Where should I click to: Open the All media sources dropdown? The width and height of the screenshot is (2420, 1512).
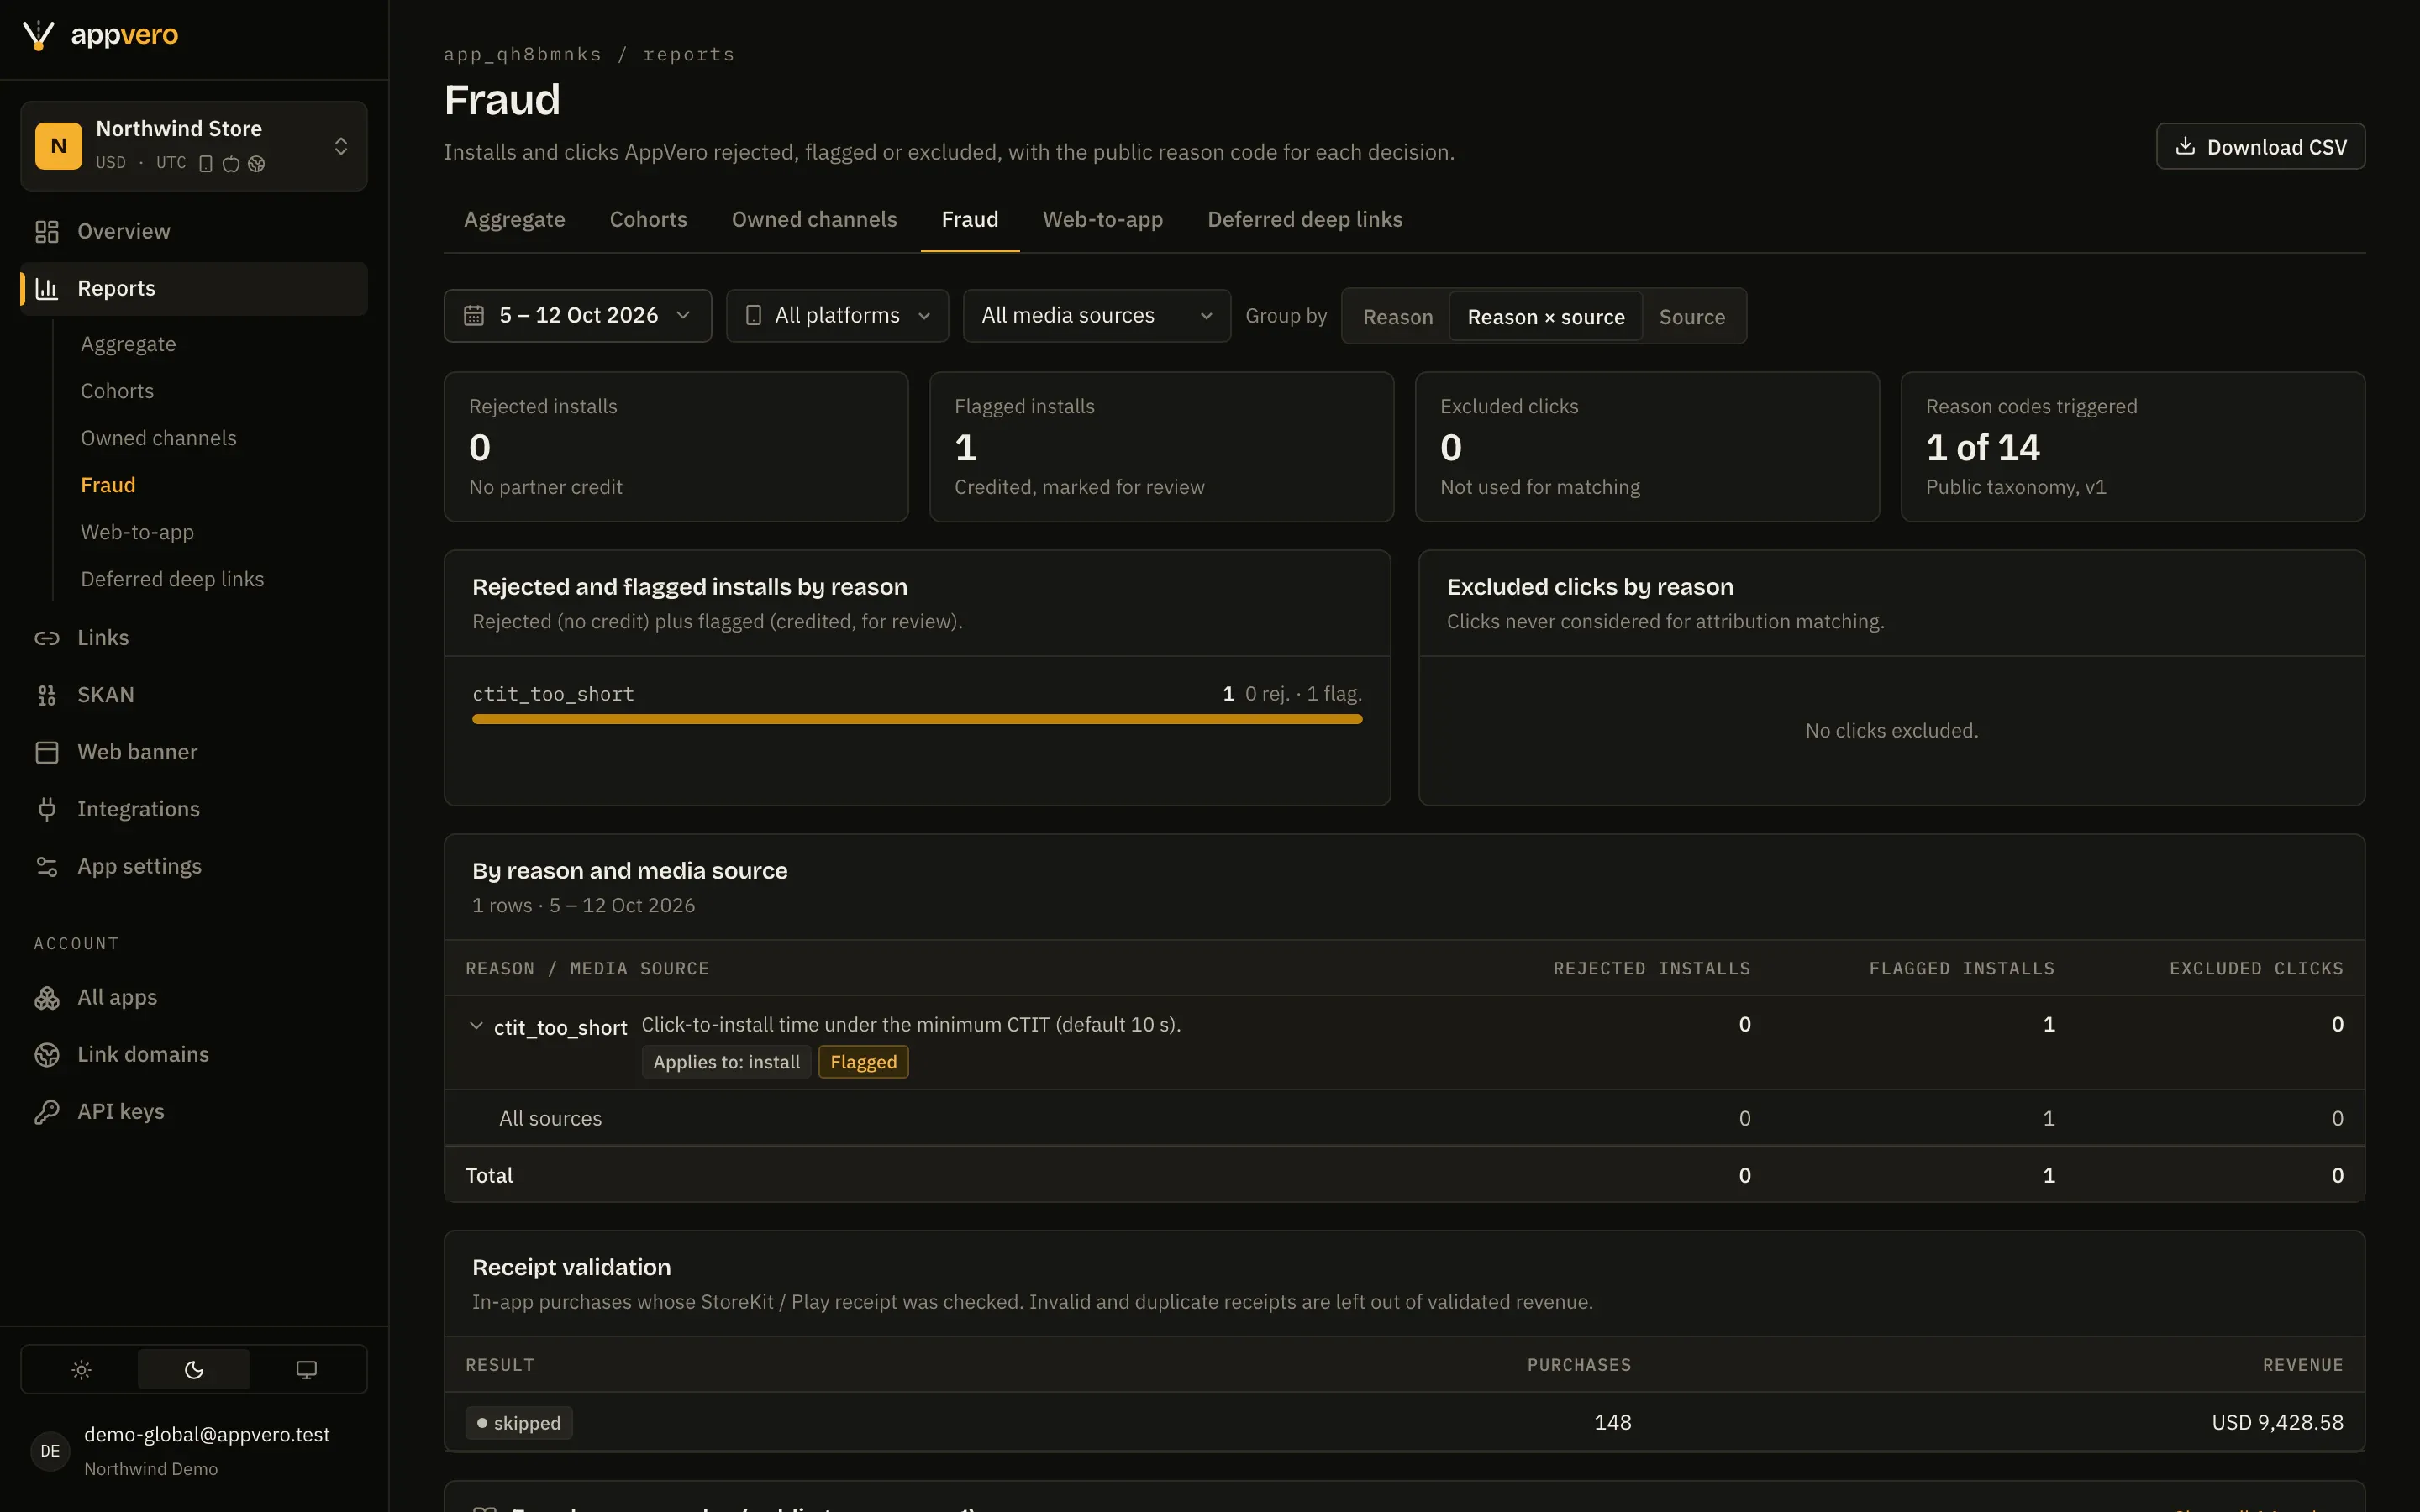click(x=1096, y=315)
